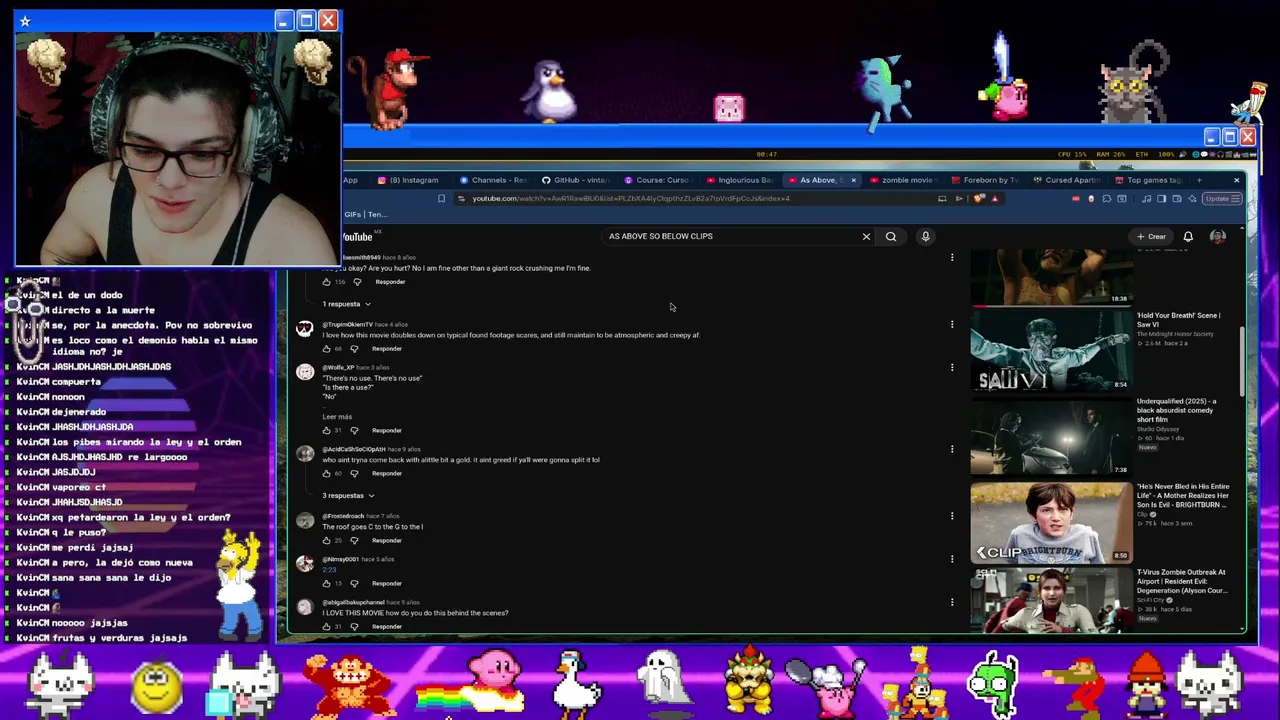This screenshot has width=1280, height=720.
Task: Click the 'Crear' create button
Action: coord(1151,237)
